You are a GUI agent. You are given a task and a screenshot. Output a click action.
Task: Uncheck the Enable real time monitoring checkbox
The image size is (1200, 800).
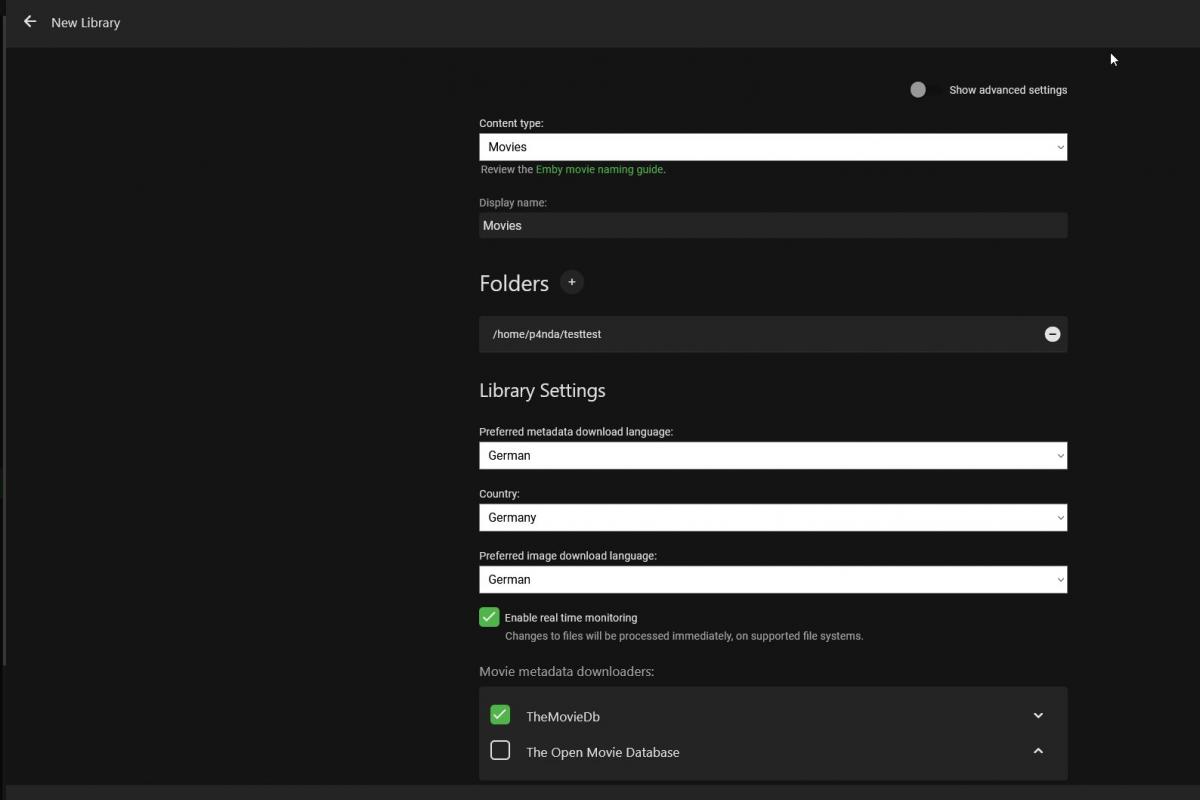(x=489, y=617)
